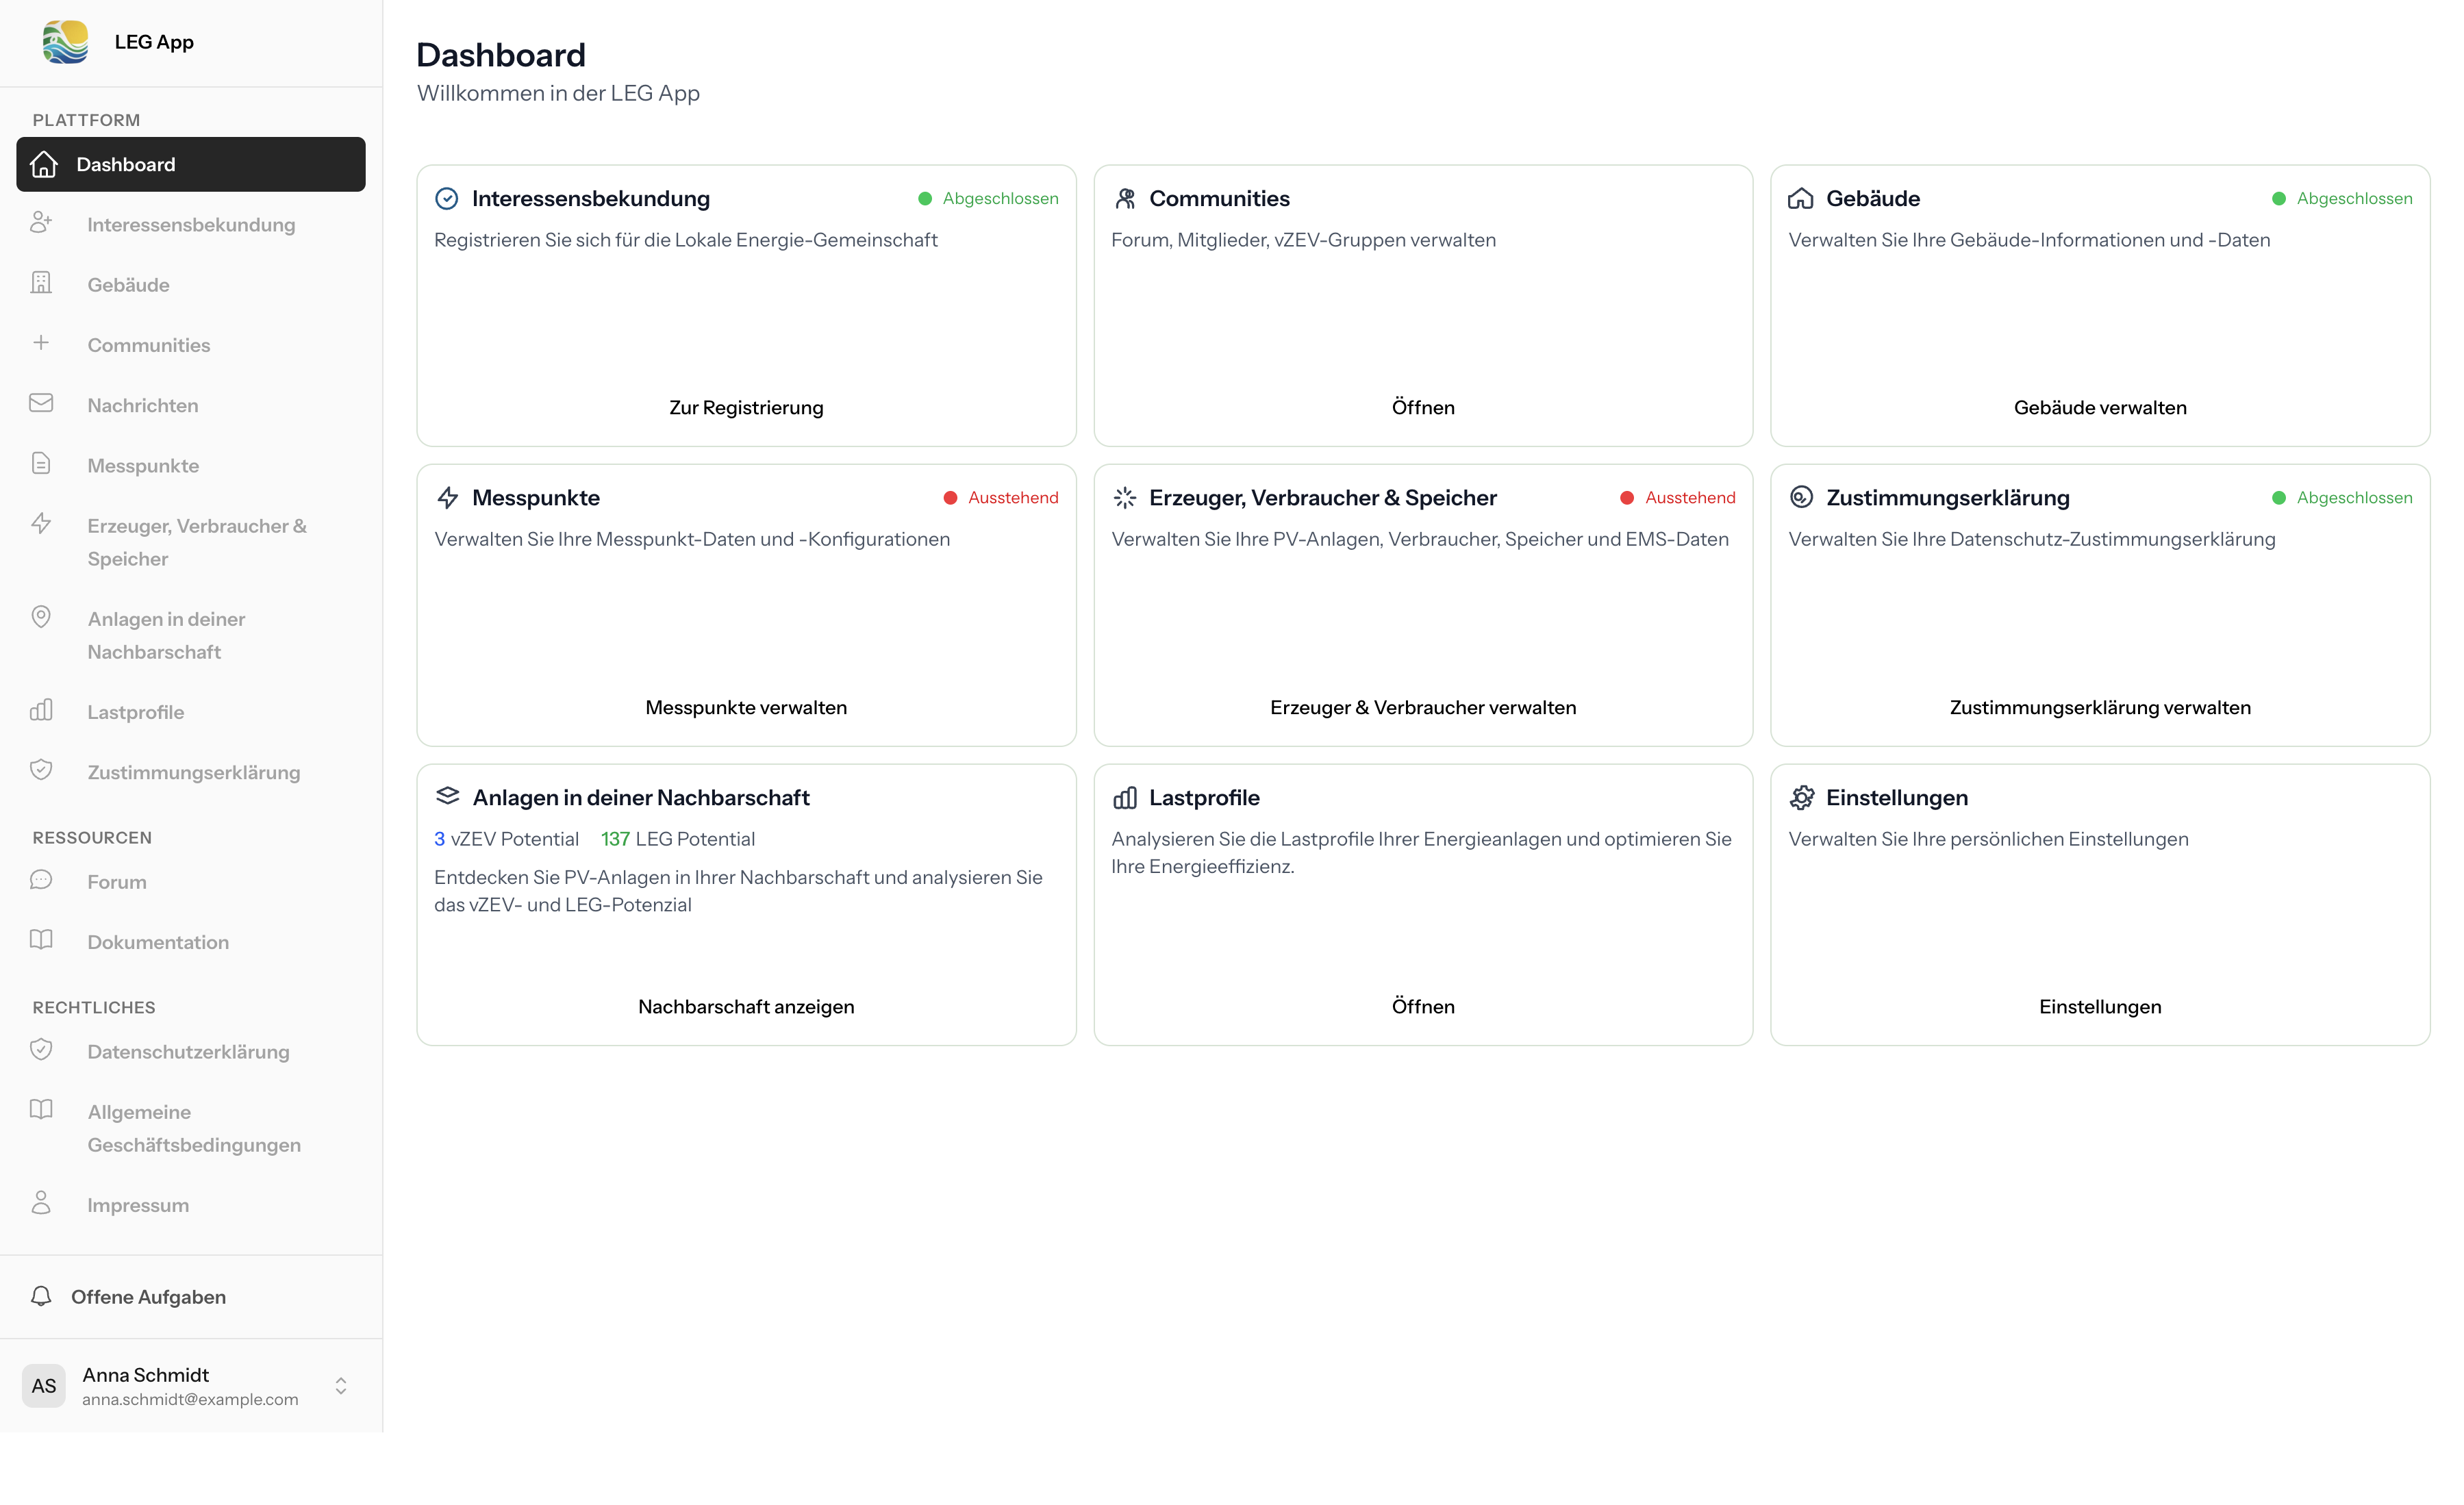Click the AS avatar initials

point(43,1385)
